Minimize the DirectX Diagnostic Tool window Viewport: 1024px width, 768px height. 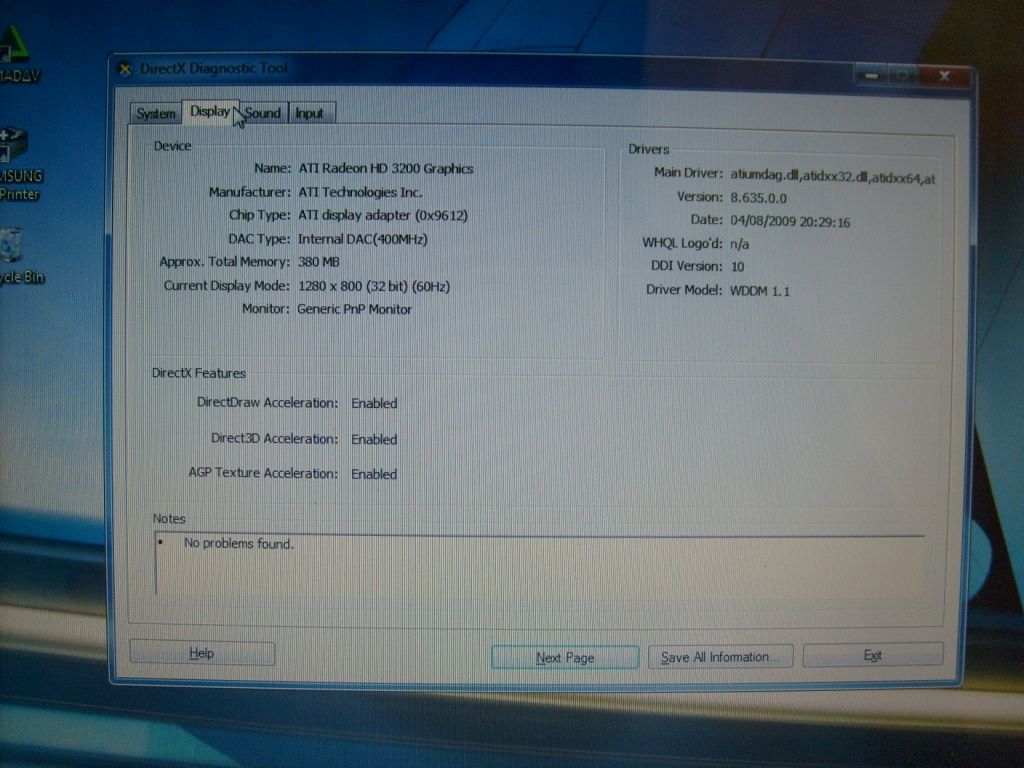click(x=871, y=76)
